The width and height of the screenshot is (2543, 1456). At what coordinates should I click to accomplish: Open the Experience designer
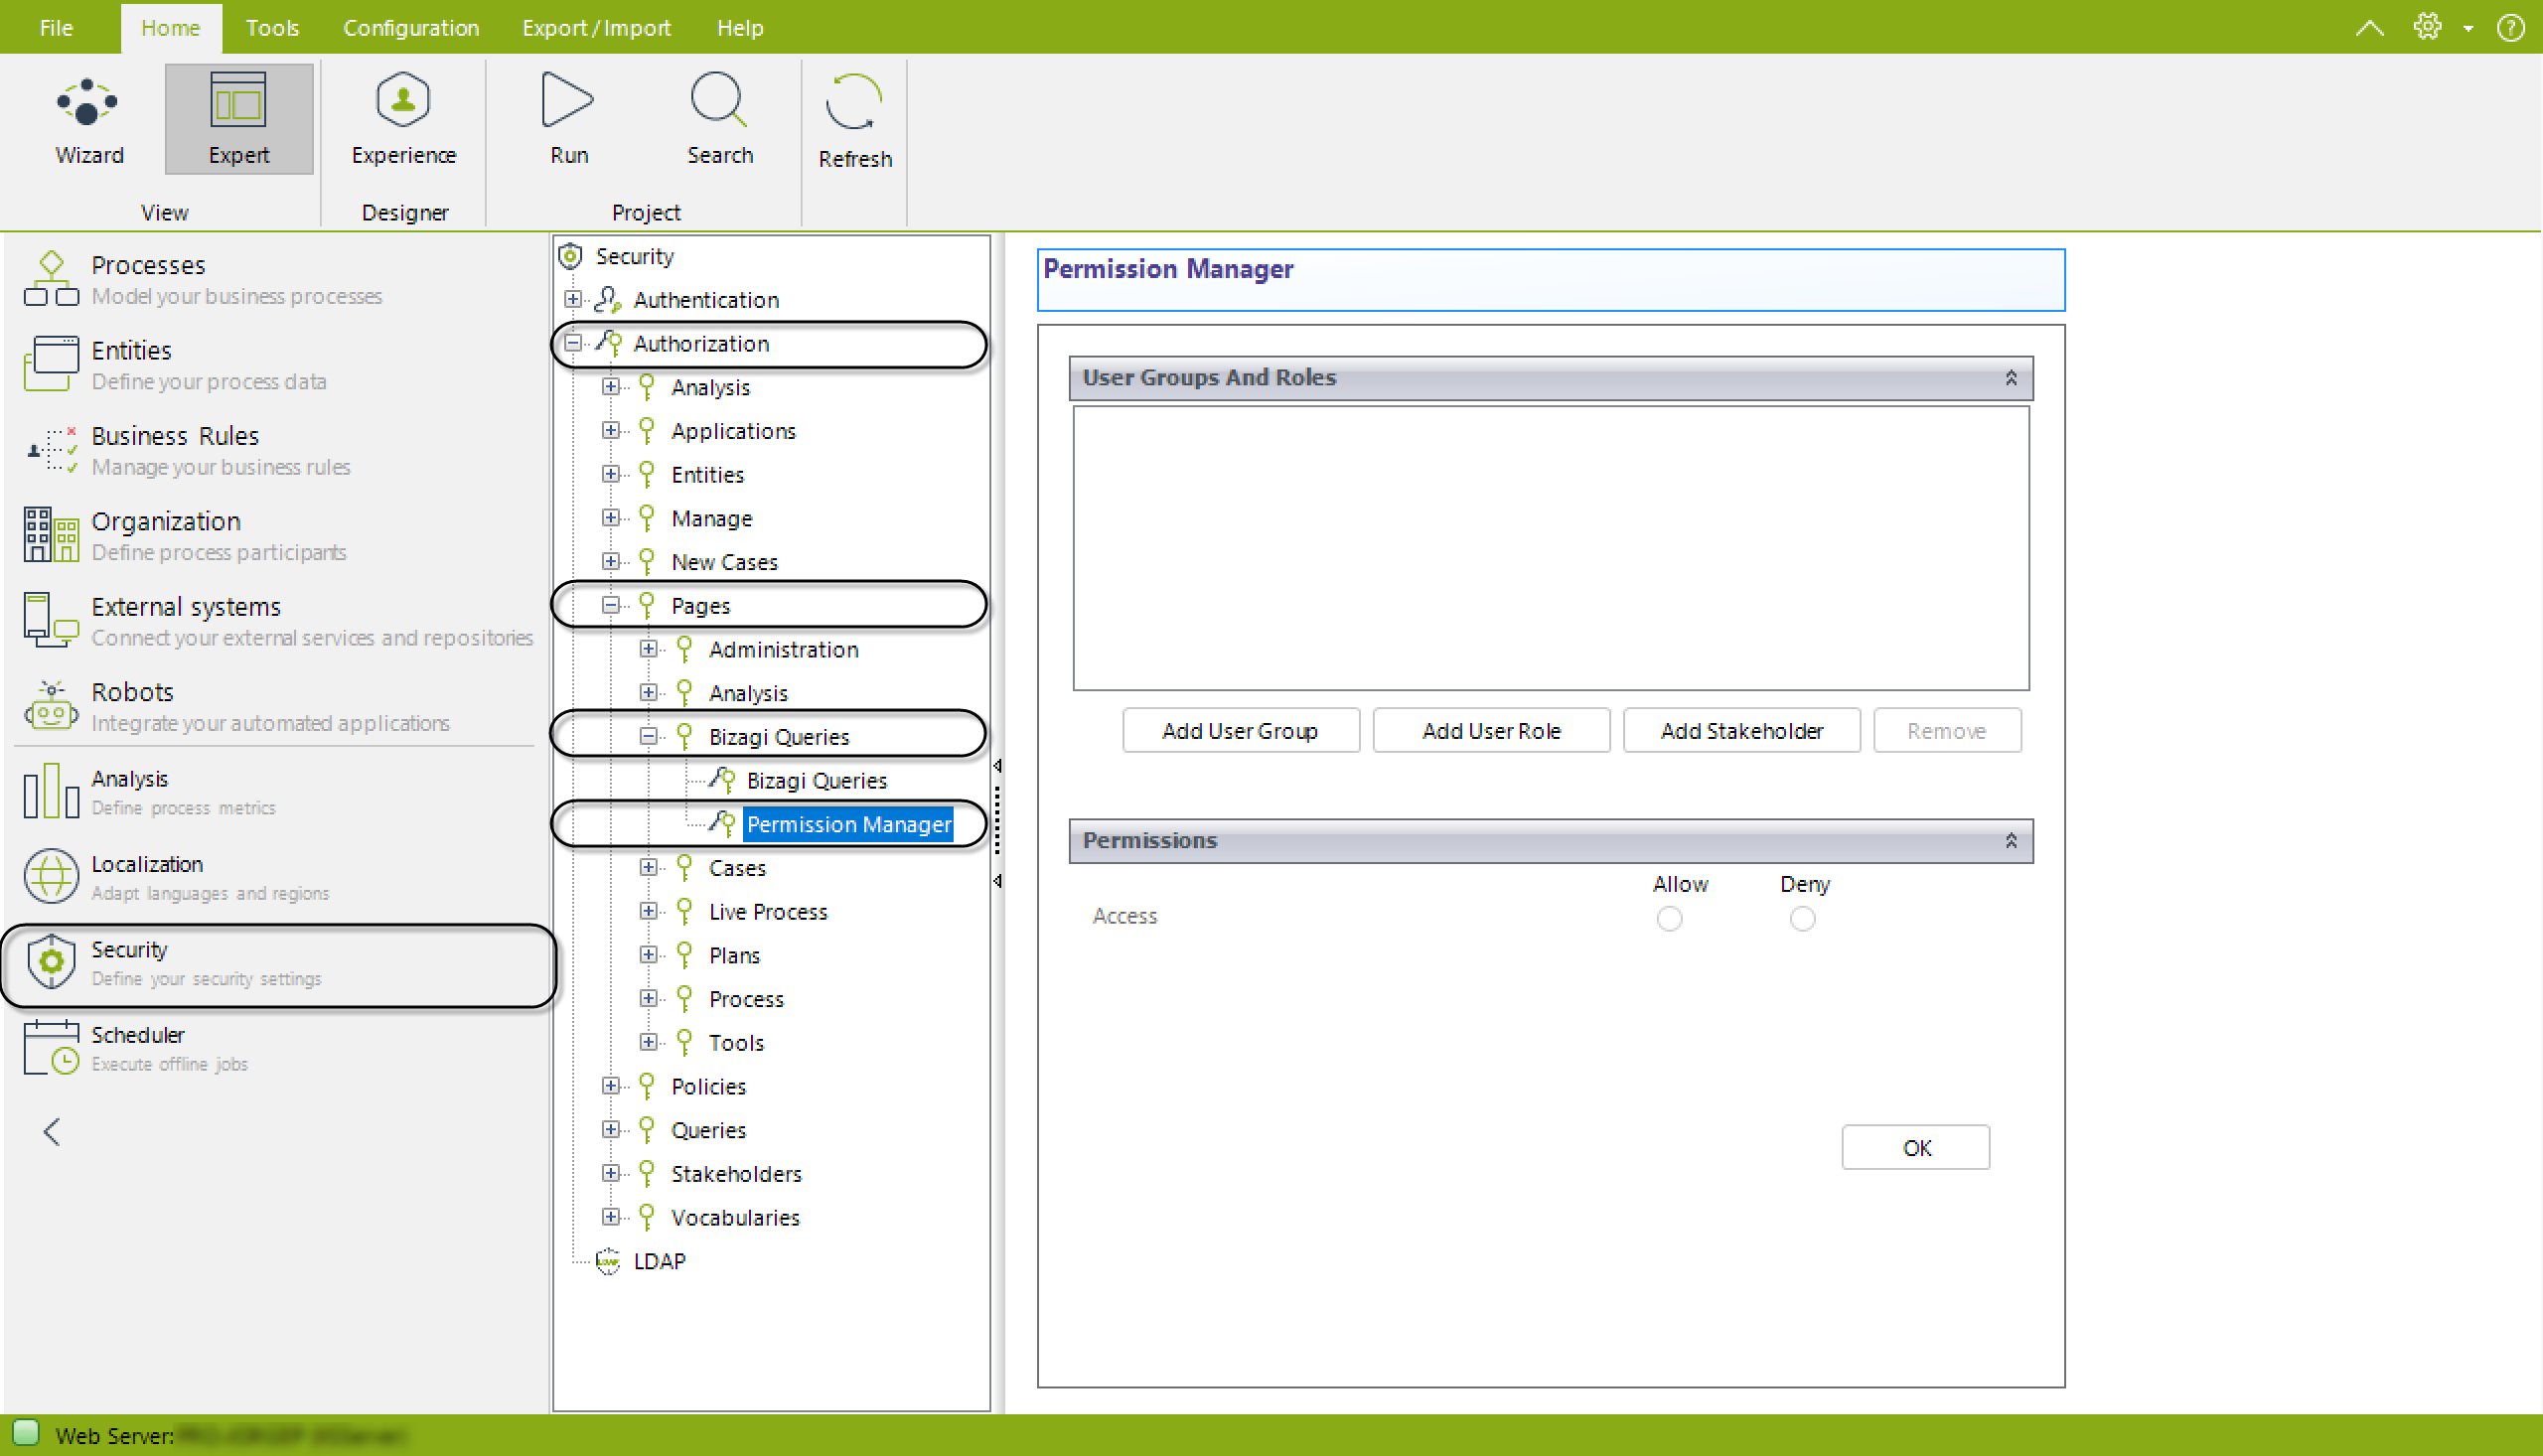403,120
